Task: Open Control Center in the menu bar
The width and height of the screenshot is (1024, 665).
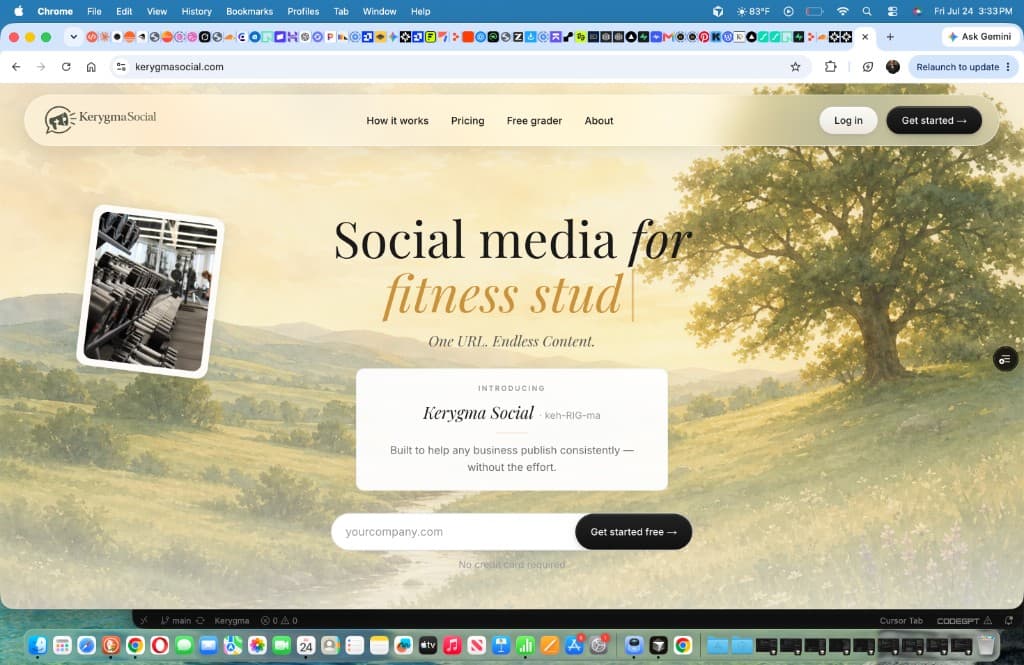Action: 892,11
